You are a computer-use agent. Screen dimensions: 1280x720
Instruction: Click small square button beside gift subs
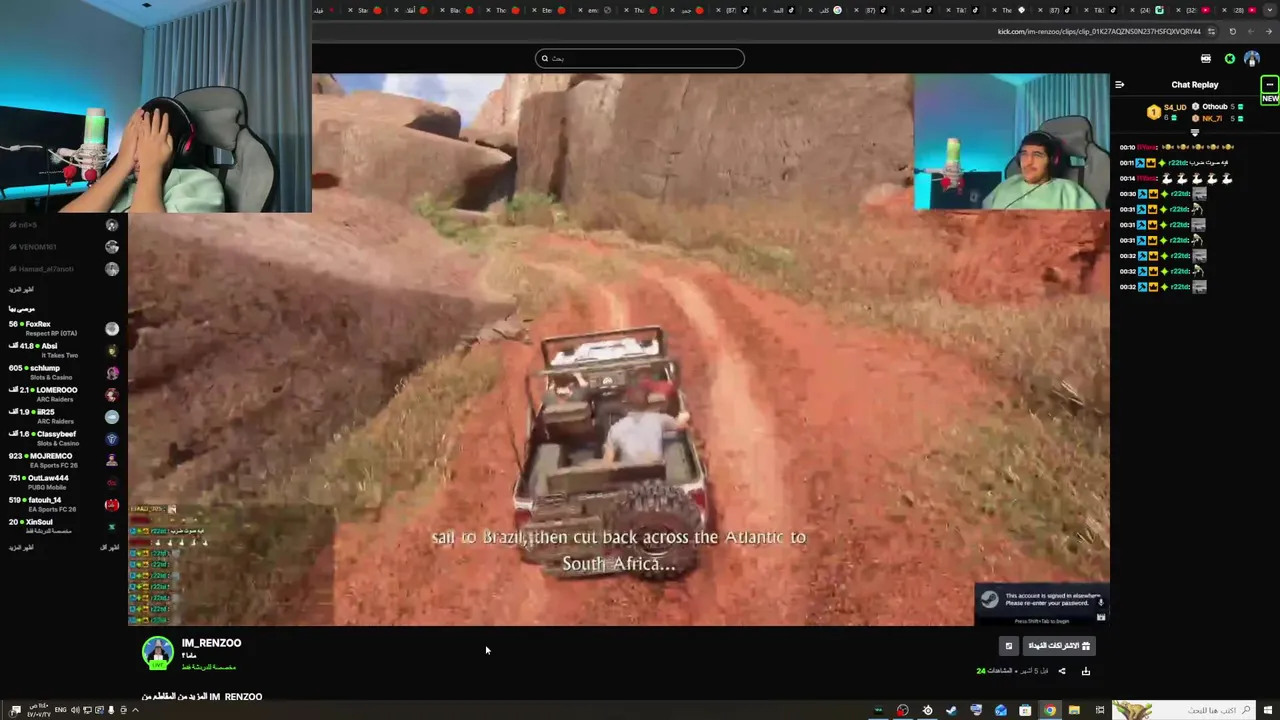(x=1009, y=646)
